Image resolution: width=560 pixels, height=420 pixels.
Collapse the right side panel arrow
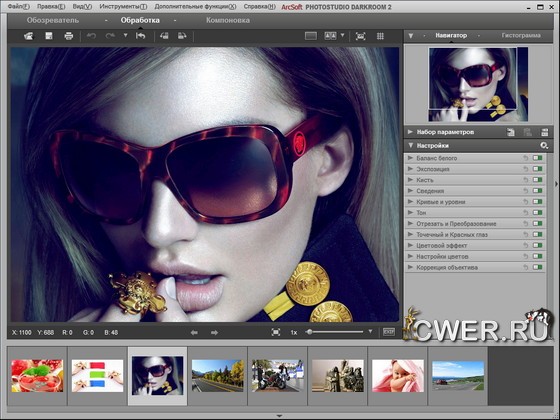[x=556, y=184]
